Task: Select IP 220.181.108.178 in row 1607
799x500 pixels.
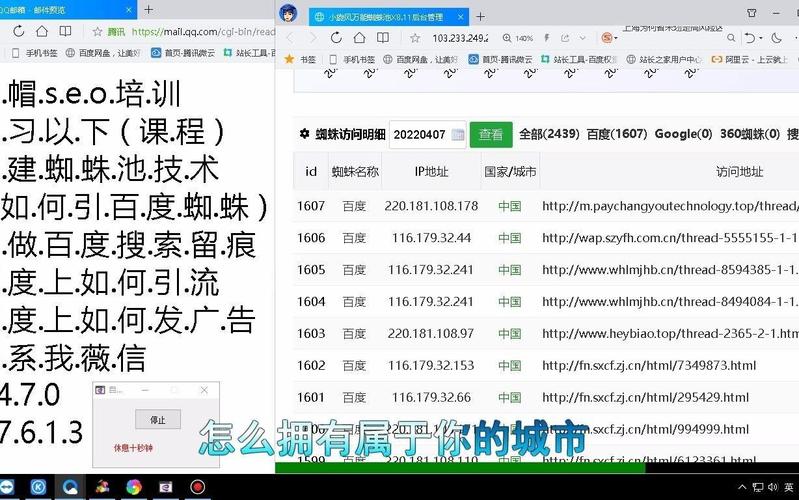Action: (431, 206)
